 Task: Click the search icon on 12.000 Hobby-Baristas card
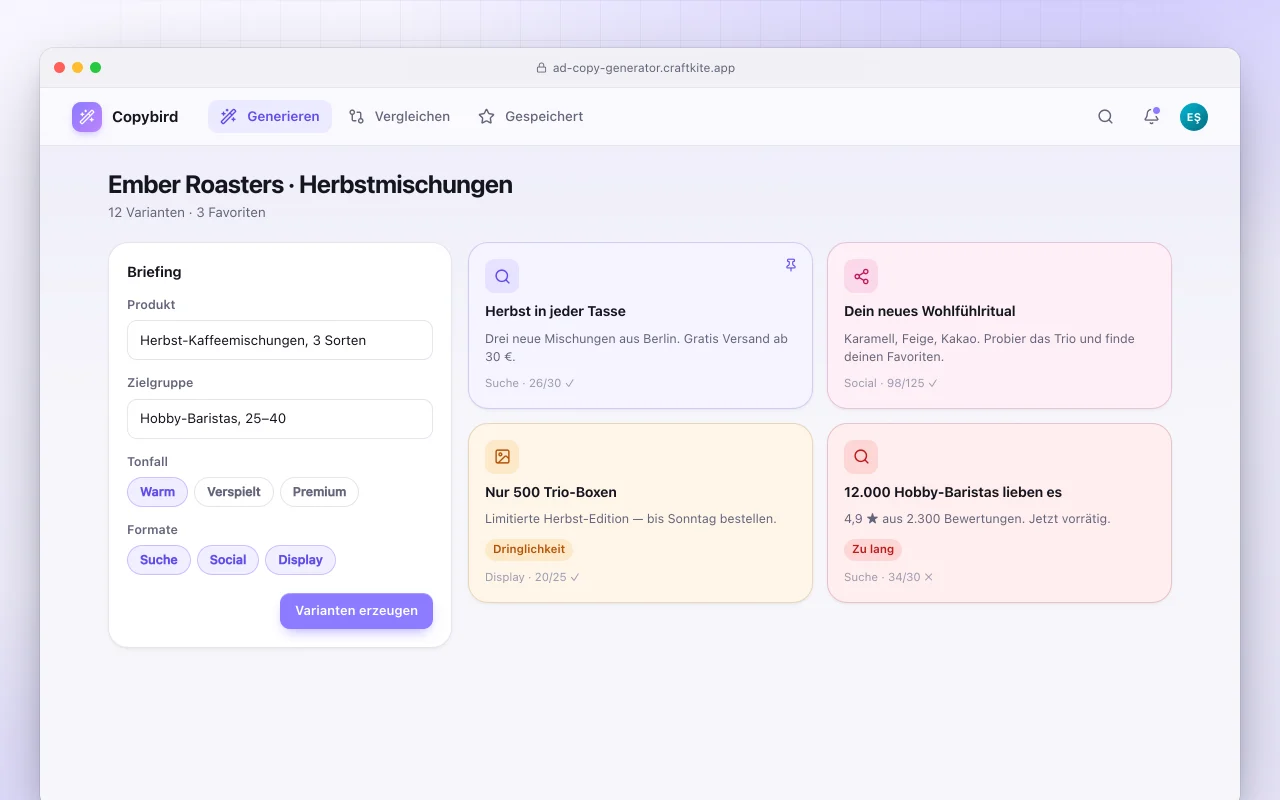(861, 457)
